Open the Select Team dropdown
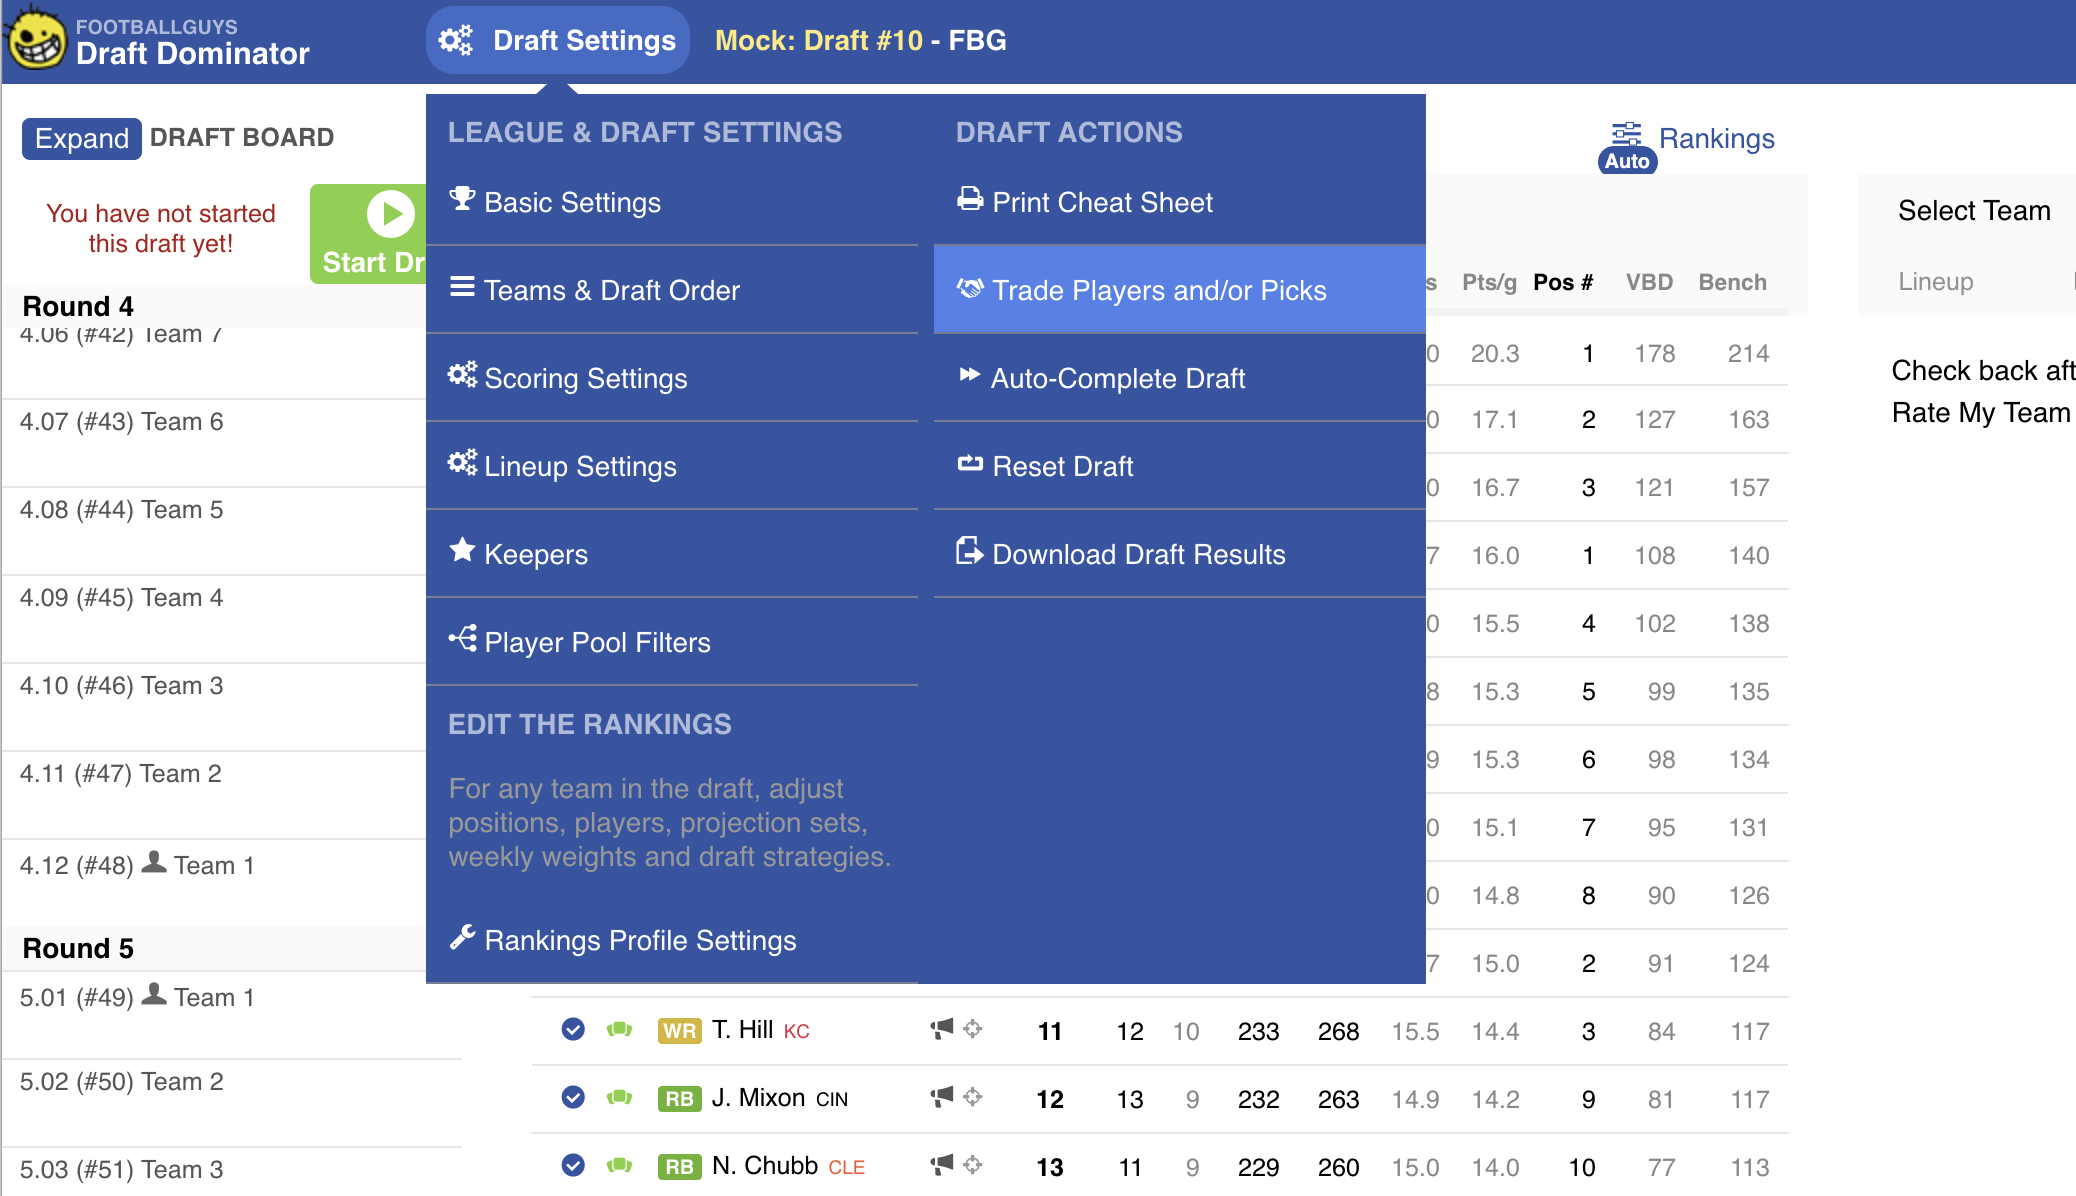Screen dimensions: 2076x1196 (x=1973, y=211)
